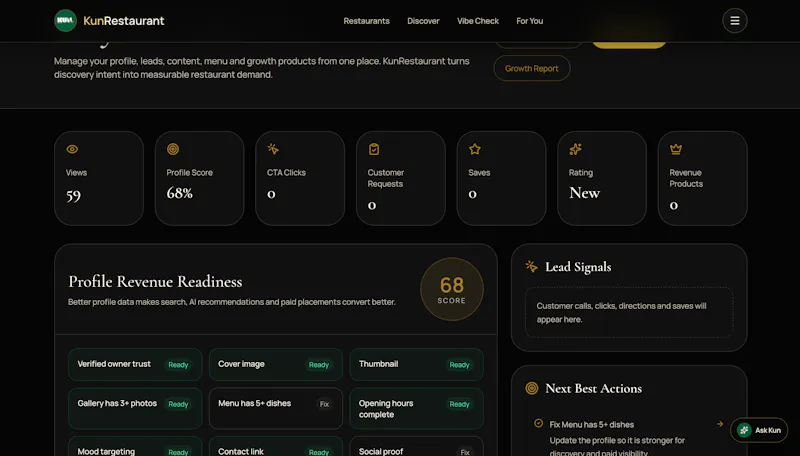Click the Cover image readiness item
Screen dimensions: 800x456
coord(276,364)
